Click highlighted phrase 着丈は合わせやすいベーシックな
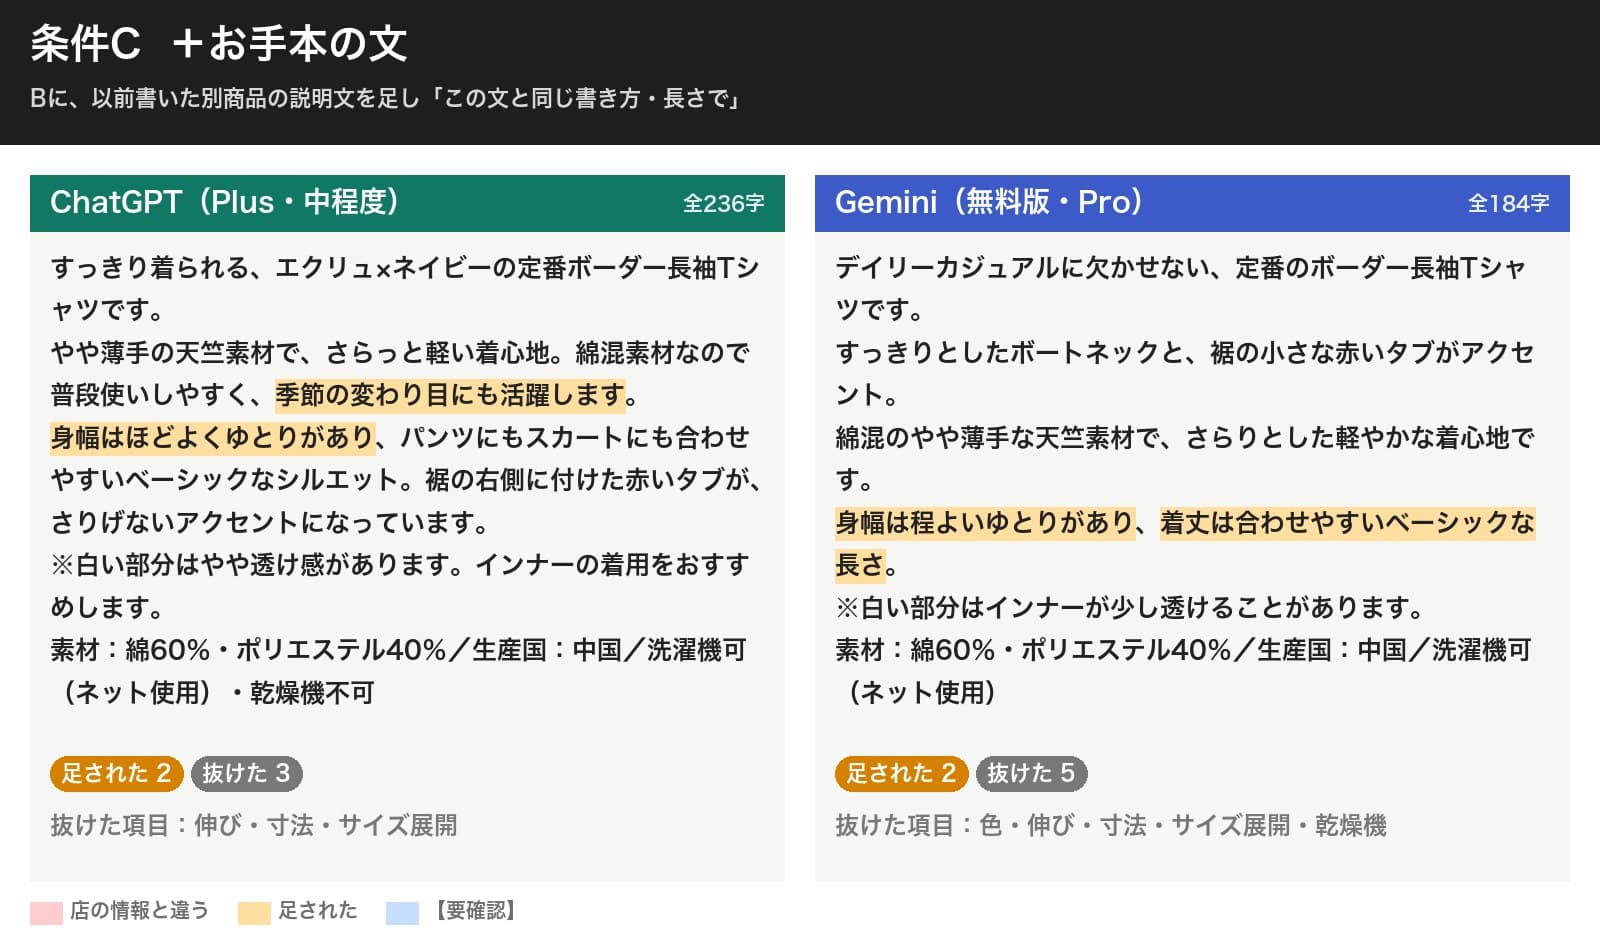The width and height of the screenshot is (1600, 942). click(1347, 523)
